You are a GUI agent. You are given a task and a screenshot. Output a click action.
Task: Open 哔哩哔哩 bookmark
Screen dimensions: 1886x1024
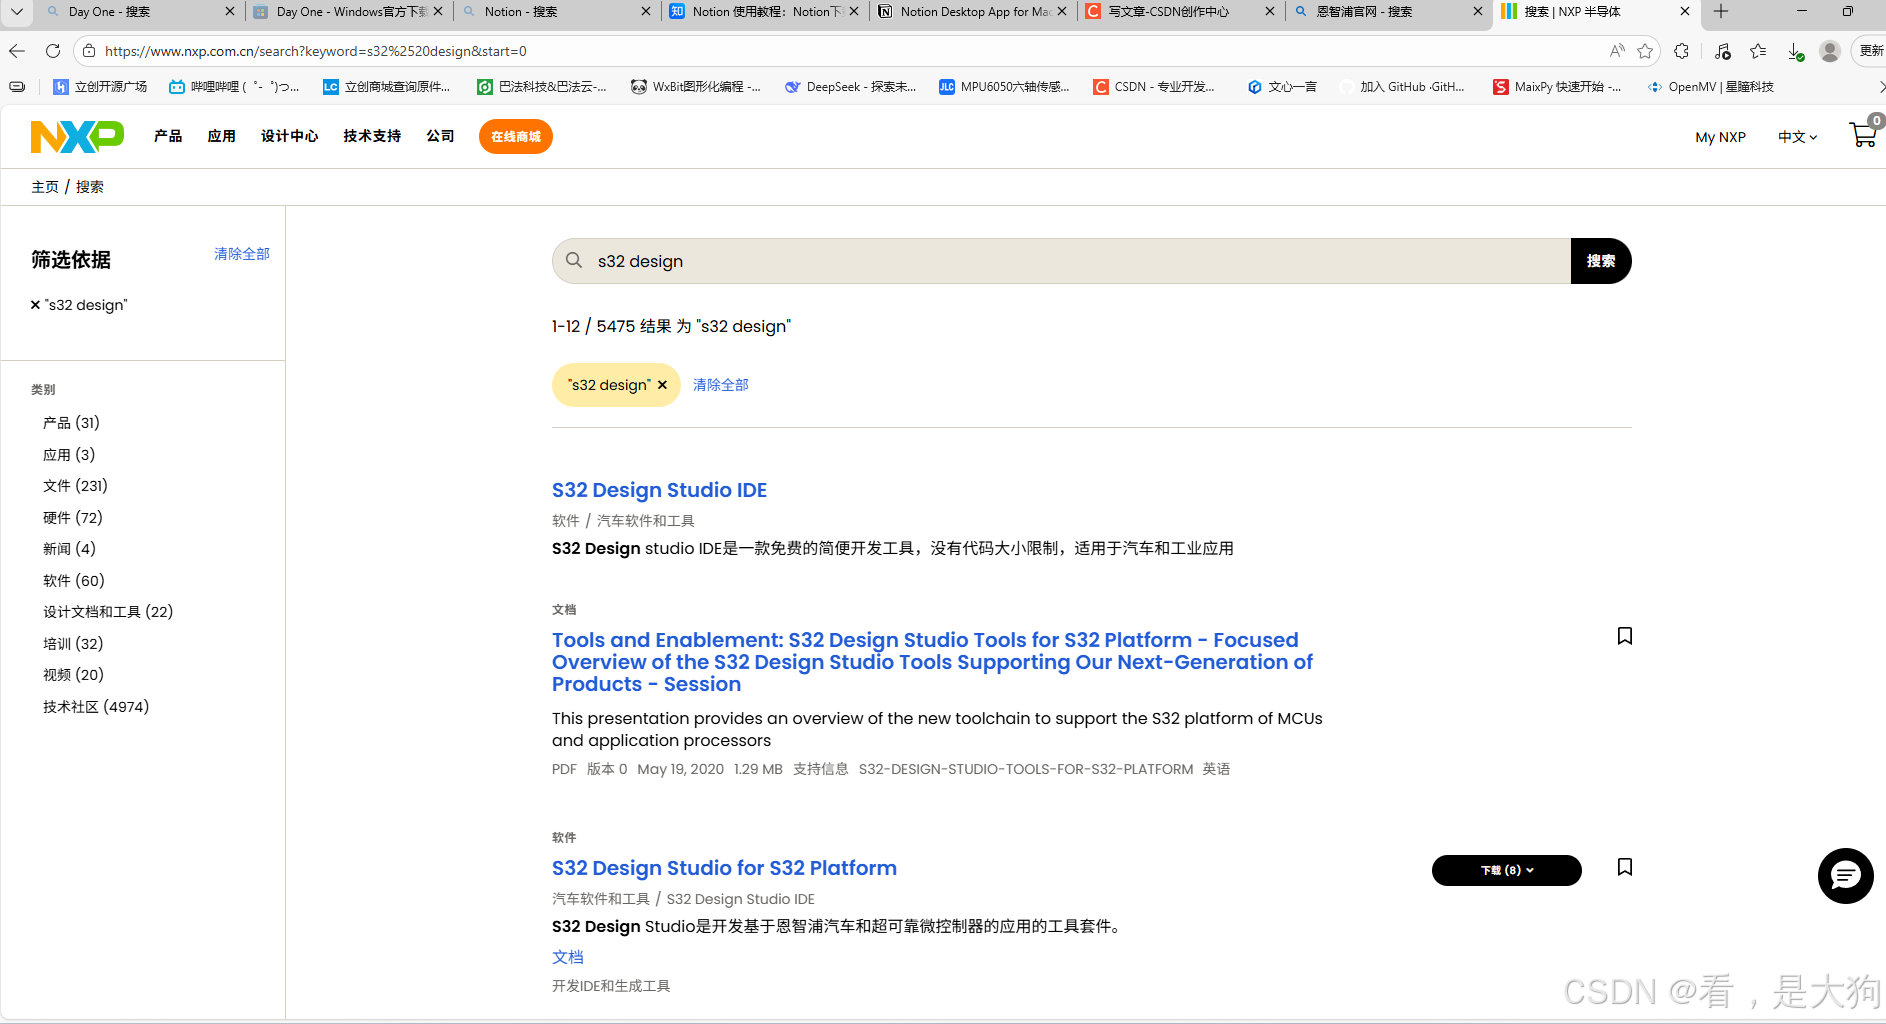(235, 87)
